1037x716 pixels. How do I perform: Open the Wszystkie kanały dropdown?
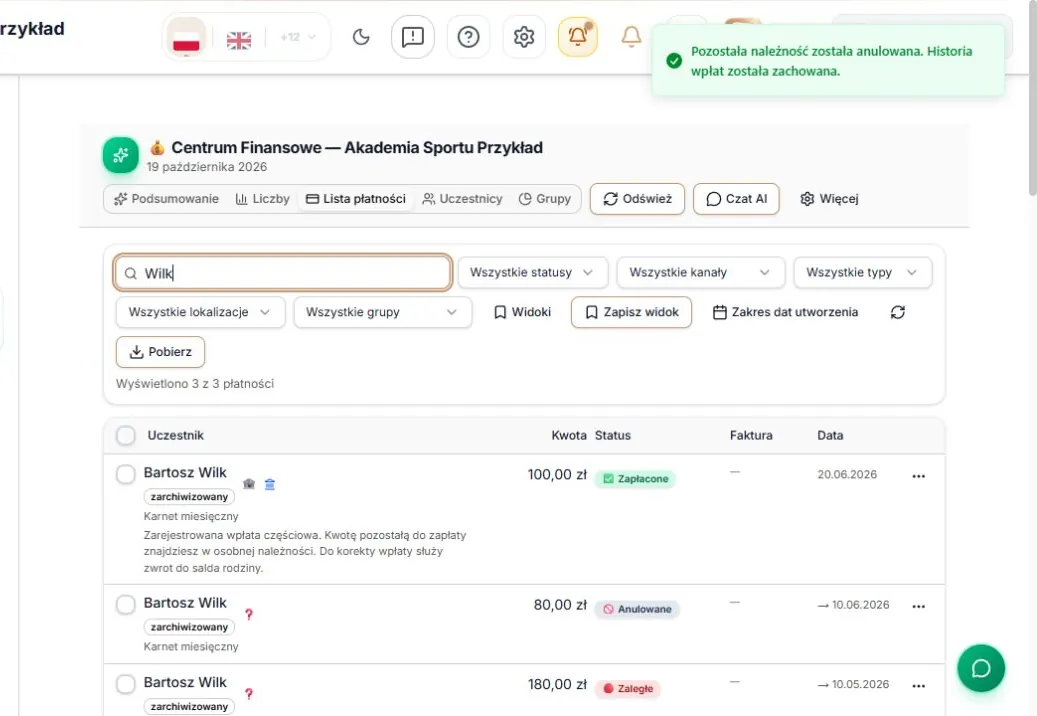(x=700, y=272)
